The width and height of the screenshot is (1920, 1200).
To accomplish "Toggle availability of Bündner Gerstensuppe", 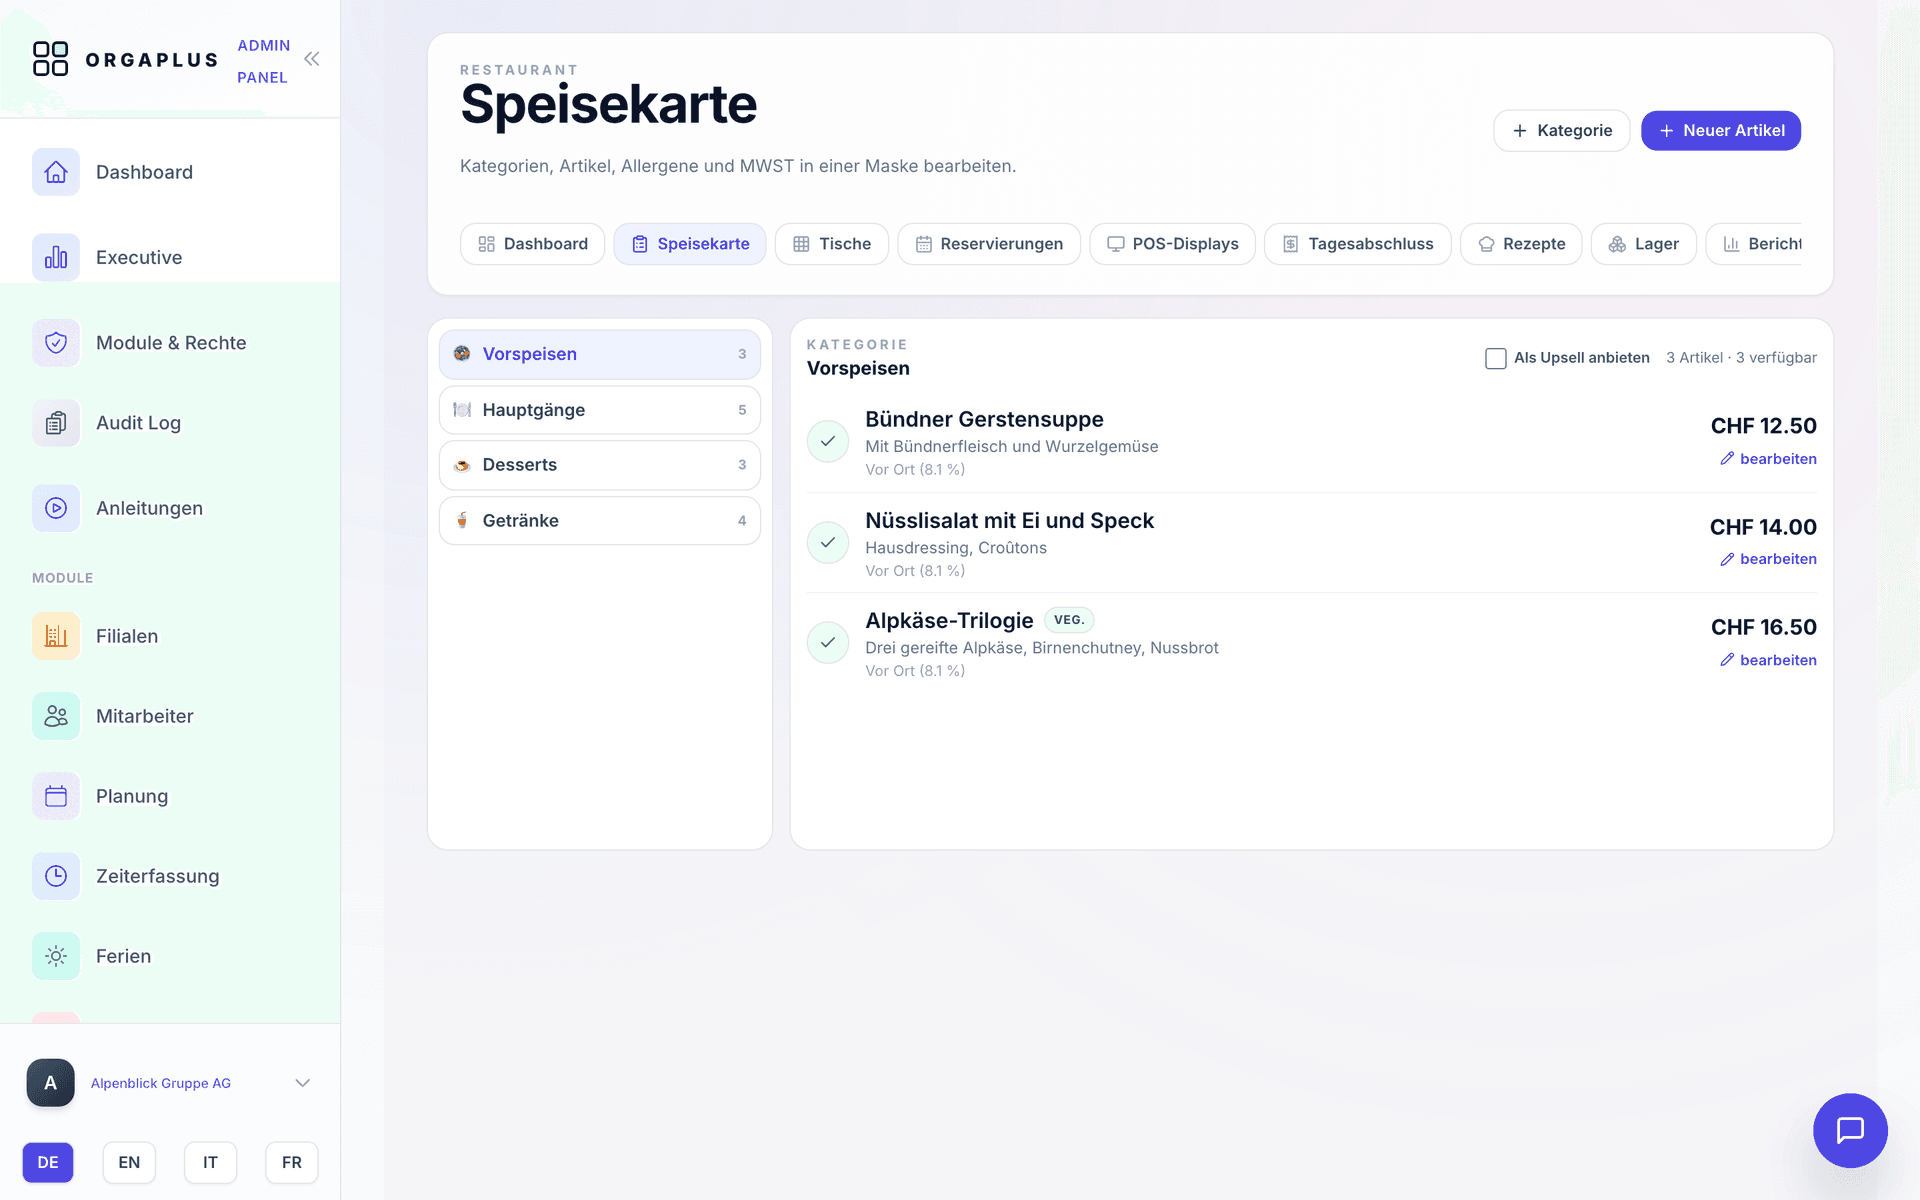I will pos(828,441).
